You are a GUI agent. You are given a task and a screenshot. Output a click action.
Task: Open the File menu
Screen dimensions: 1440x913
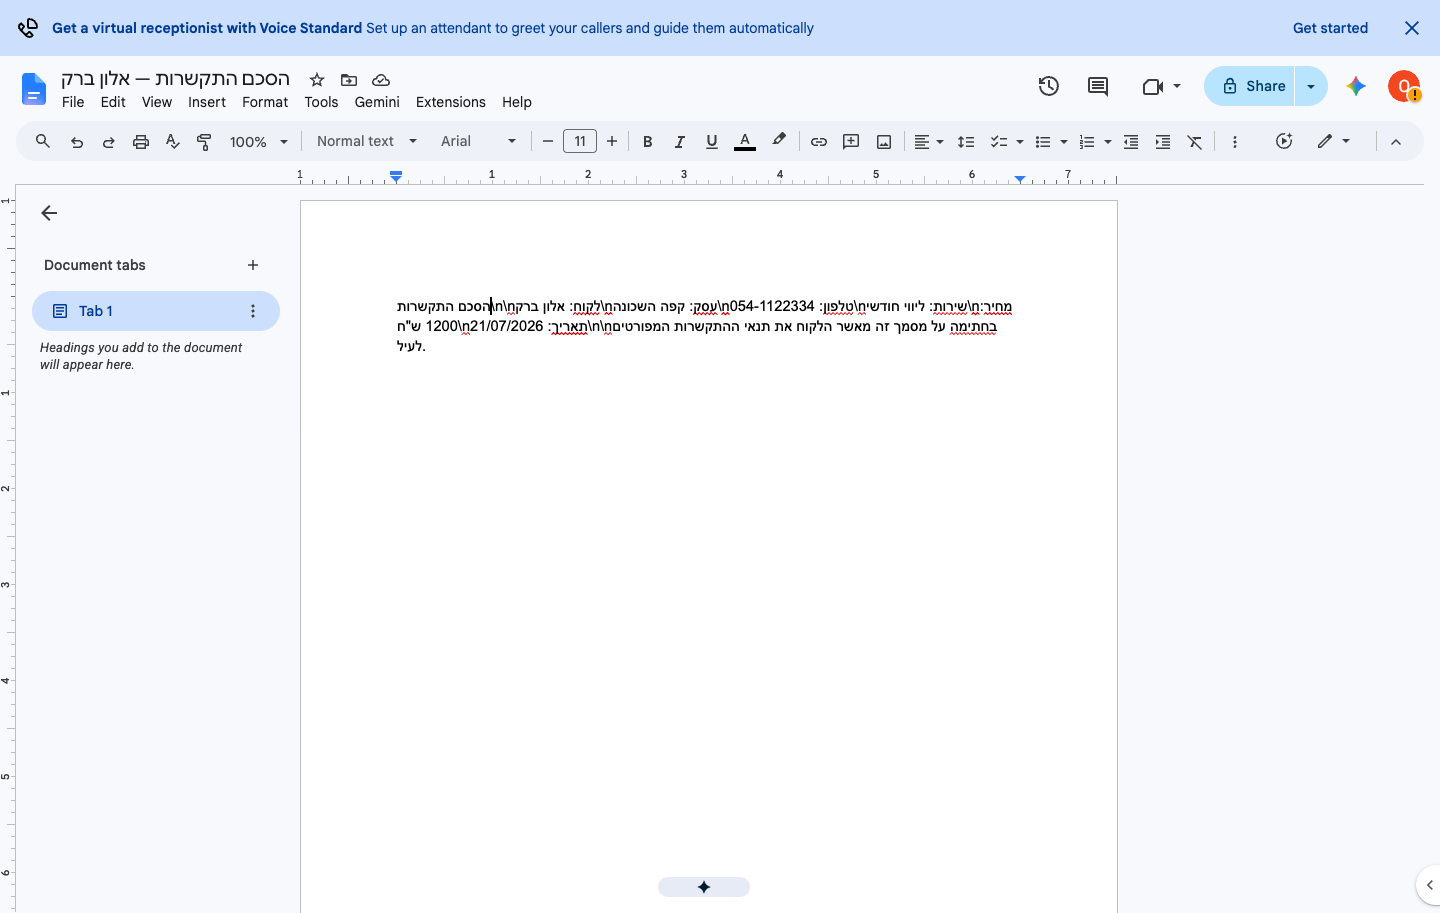click(73, 102)
